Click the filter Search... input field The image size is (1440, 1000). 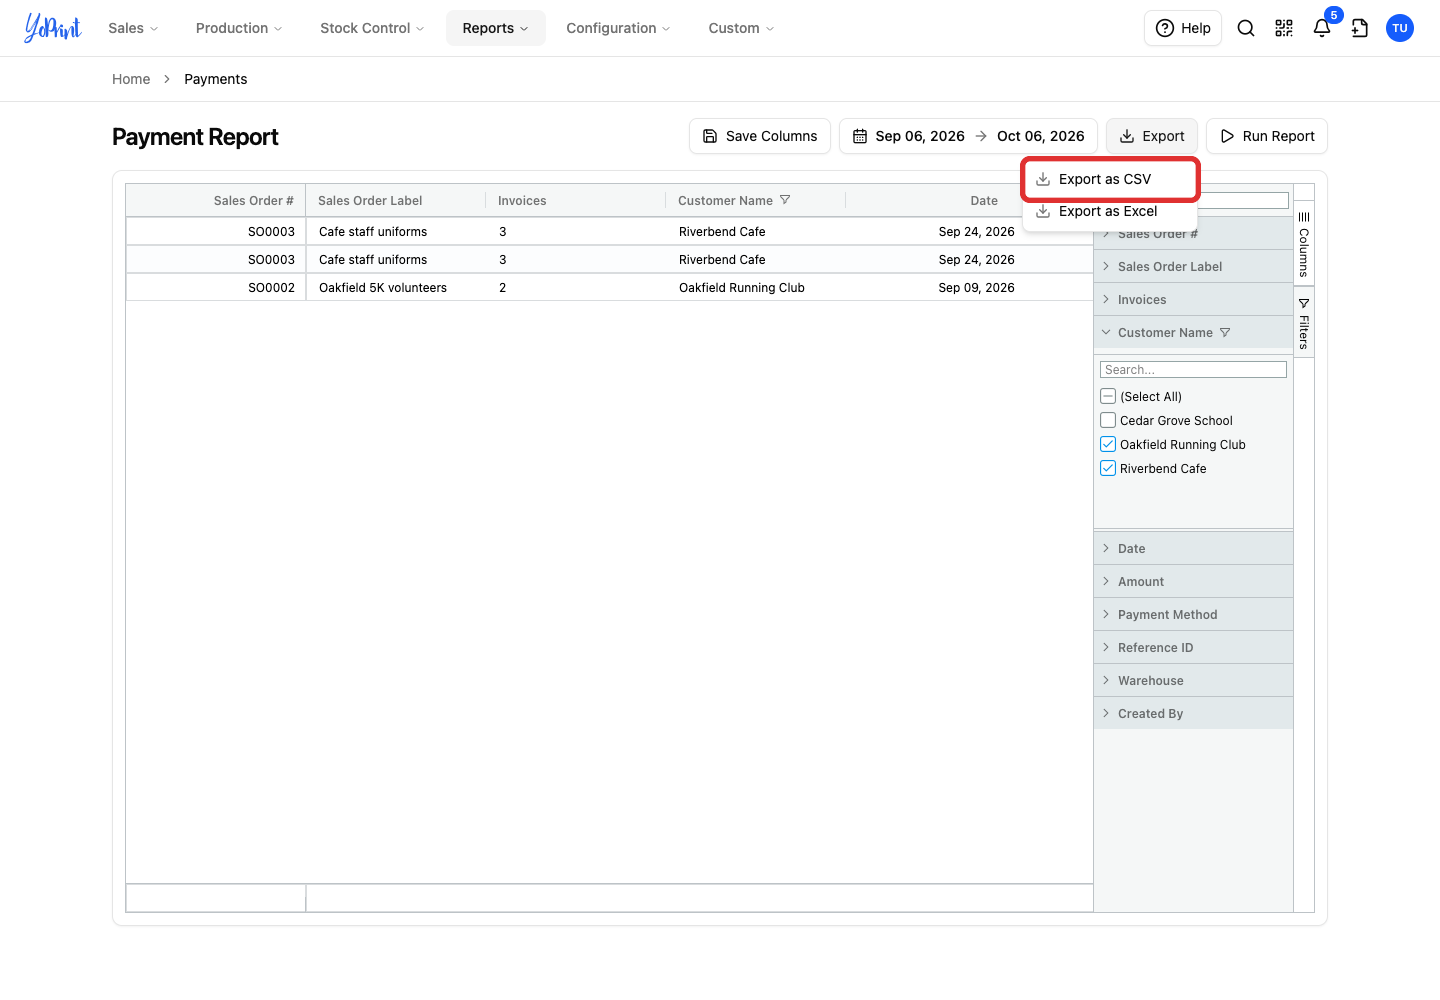(x=1193, y=370)
